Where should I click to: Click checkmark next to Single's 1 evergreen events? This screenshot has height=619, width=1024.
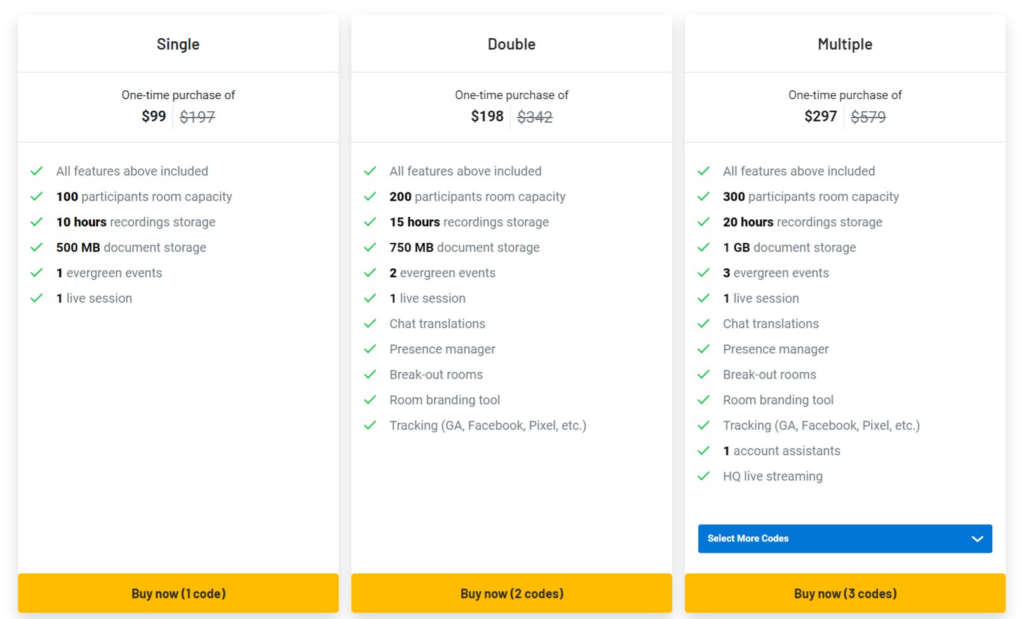click(37, 273)
